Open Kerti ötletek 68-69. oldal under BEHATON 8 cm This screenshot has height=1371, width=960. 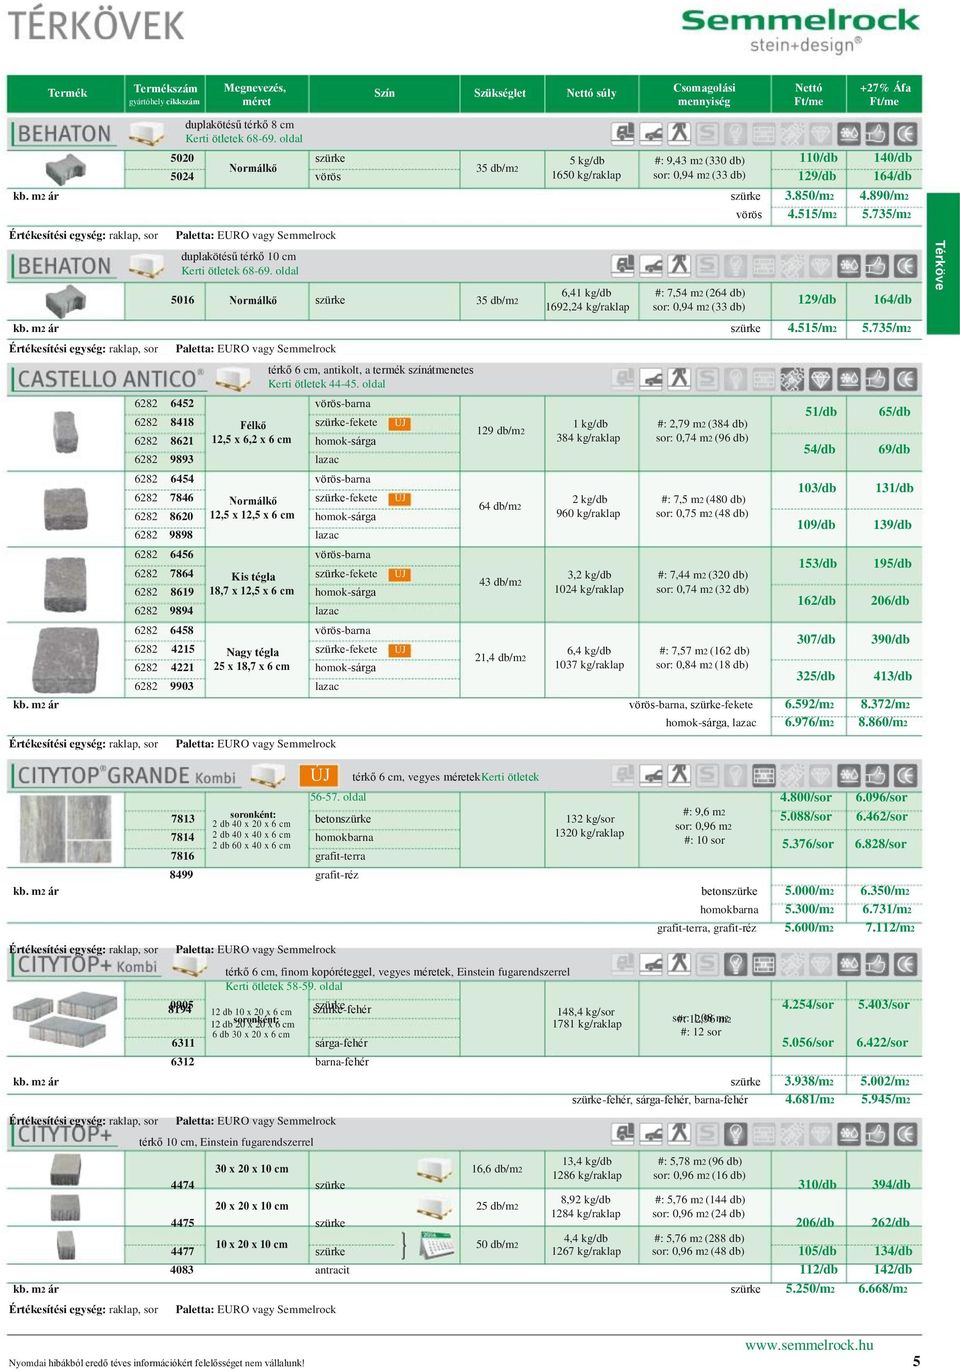coord(244,139)
